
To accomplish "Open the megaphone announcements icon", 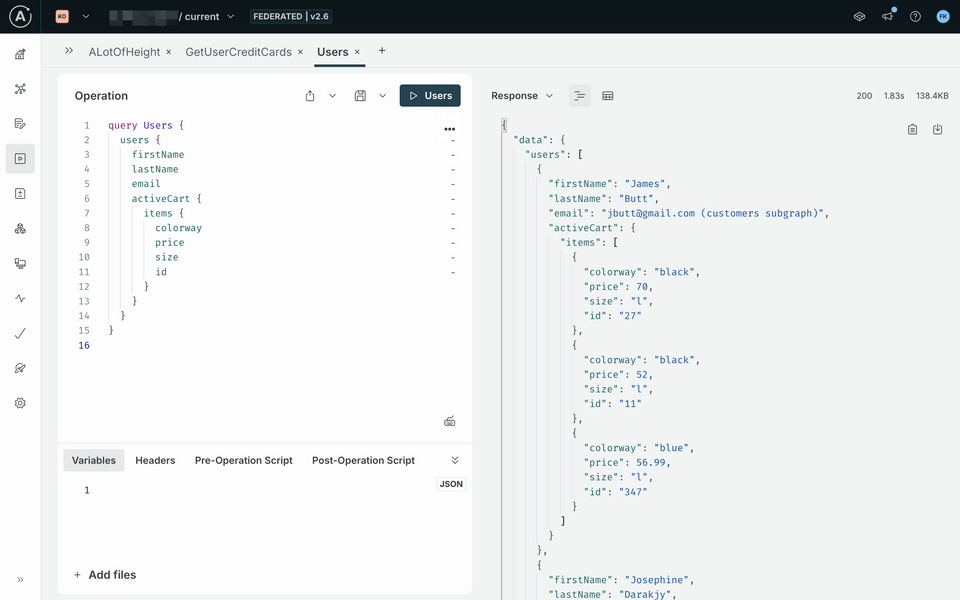I will pyautogui.click(x=888, y=17).
